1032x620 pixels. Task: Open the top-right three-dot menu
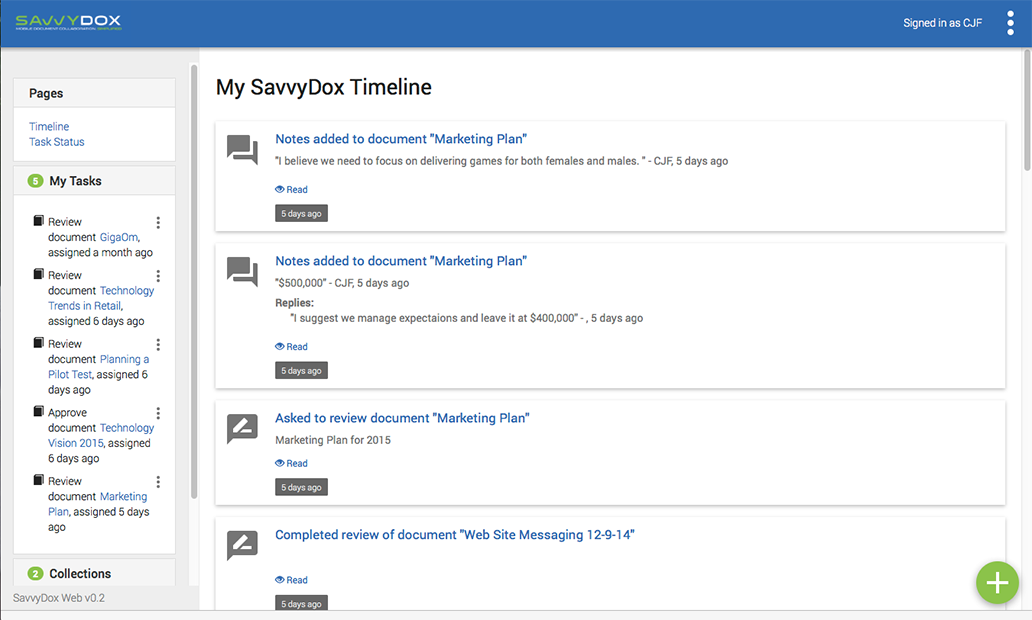(x=1010, y=23)
